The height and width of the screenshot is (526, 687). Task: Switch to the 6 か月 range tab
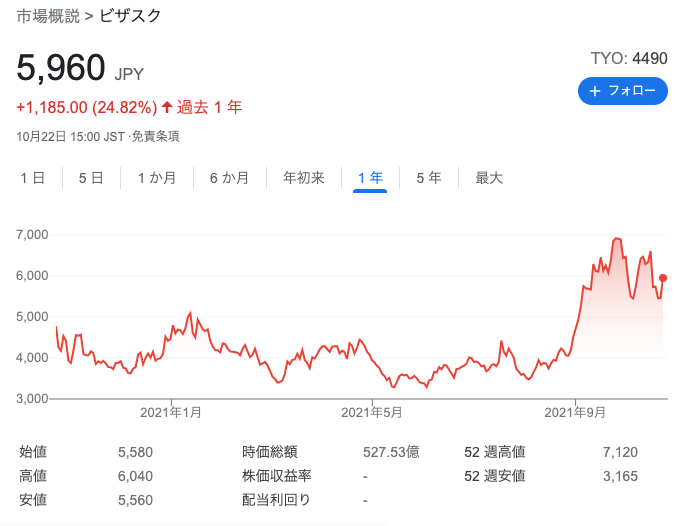point(230,178)
